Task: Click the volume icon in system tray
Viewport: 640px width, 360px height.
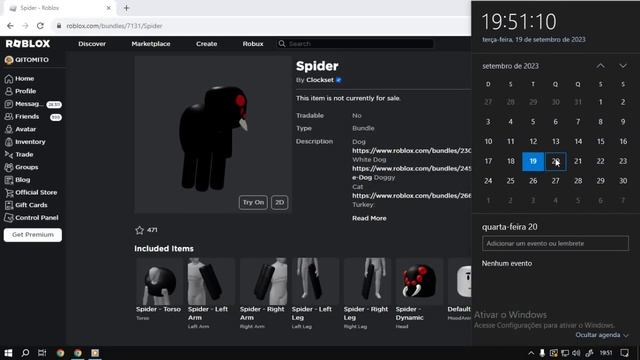Action: (x=576, y=353)
